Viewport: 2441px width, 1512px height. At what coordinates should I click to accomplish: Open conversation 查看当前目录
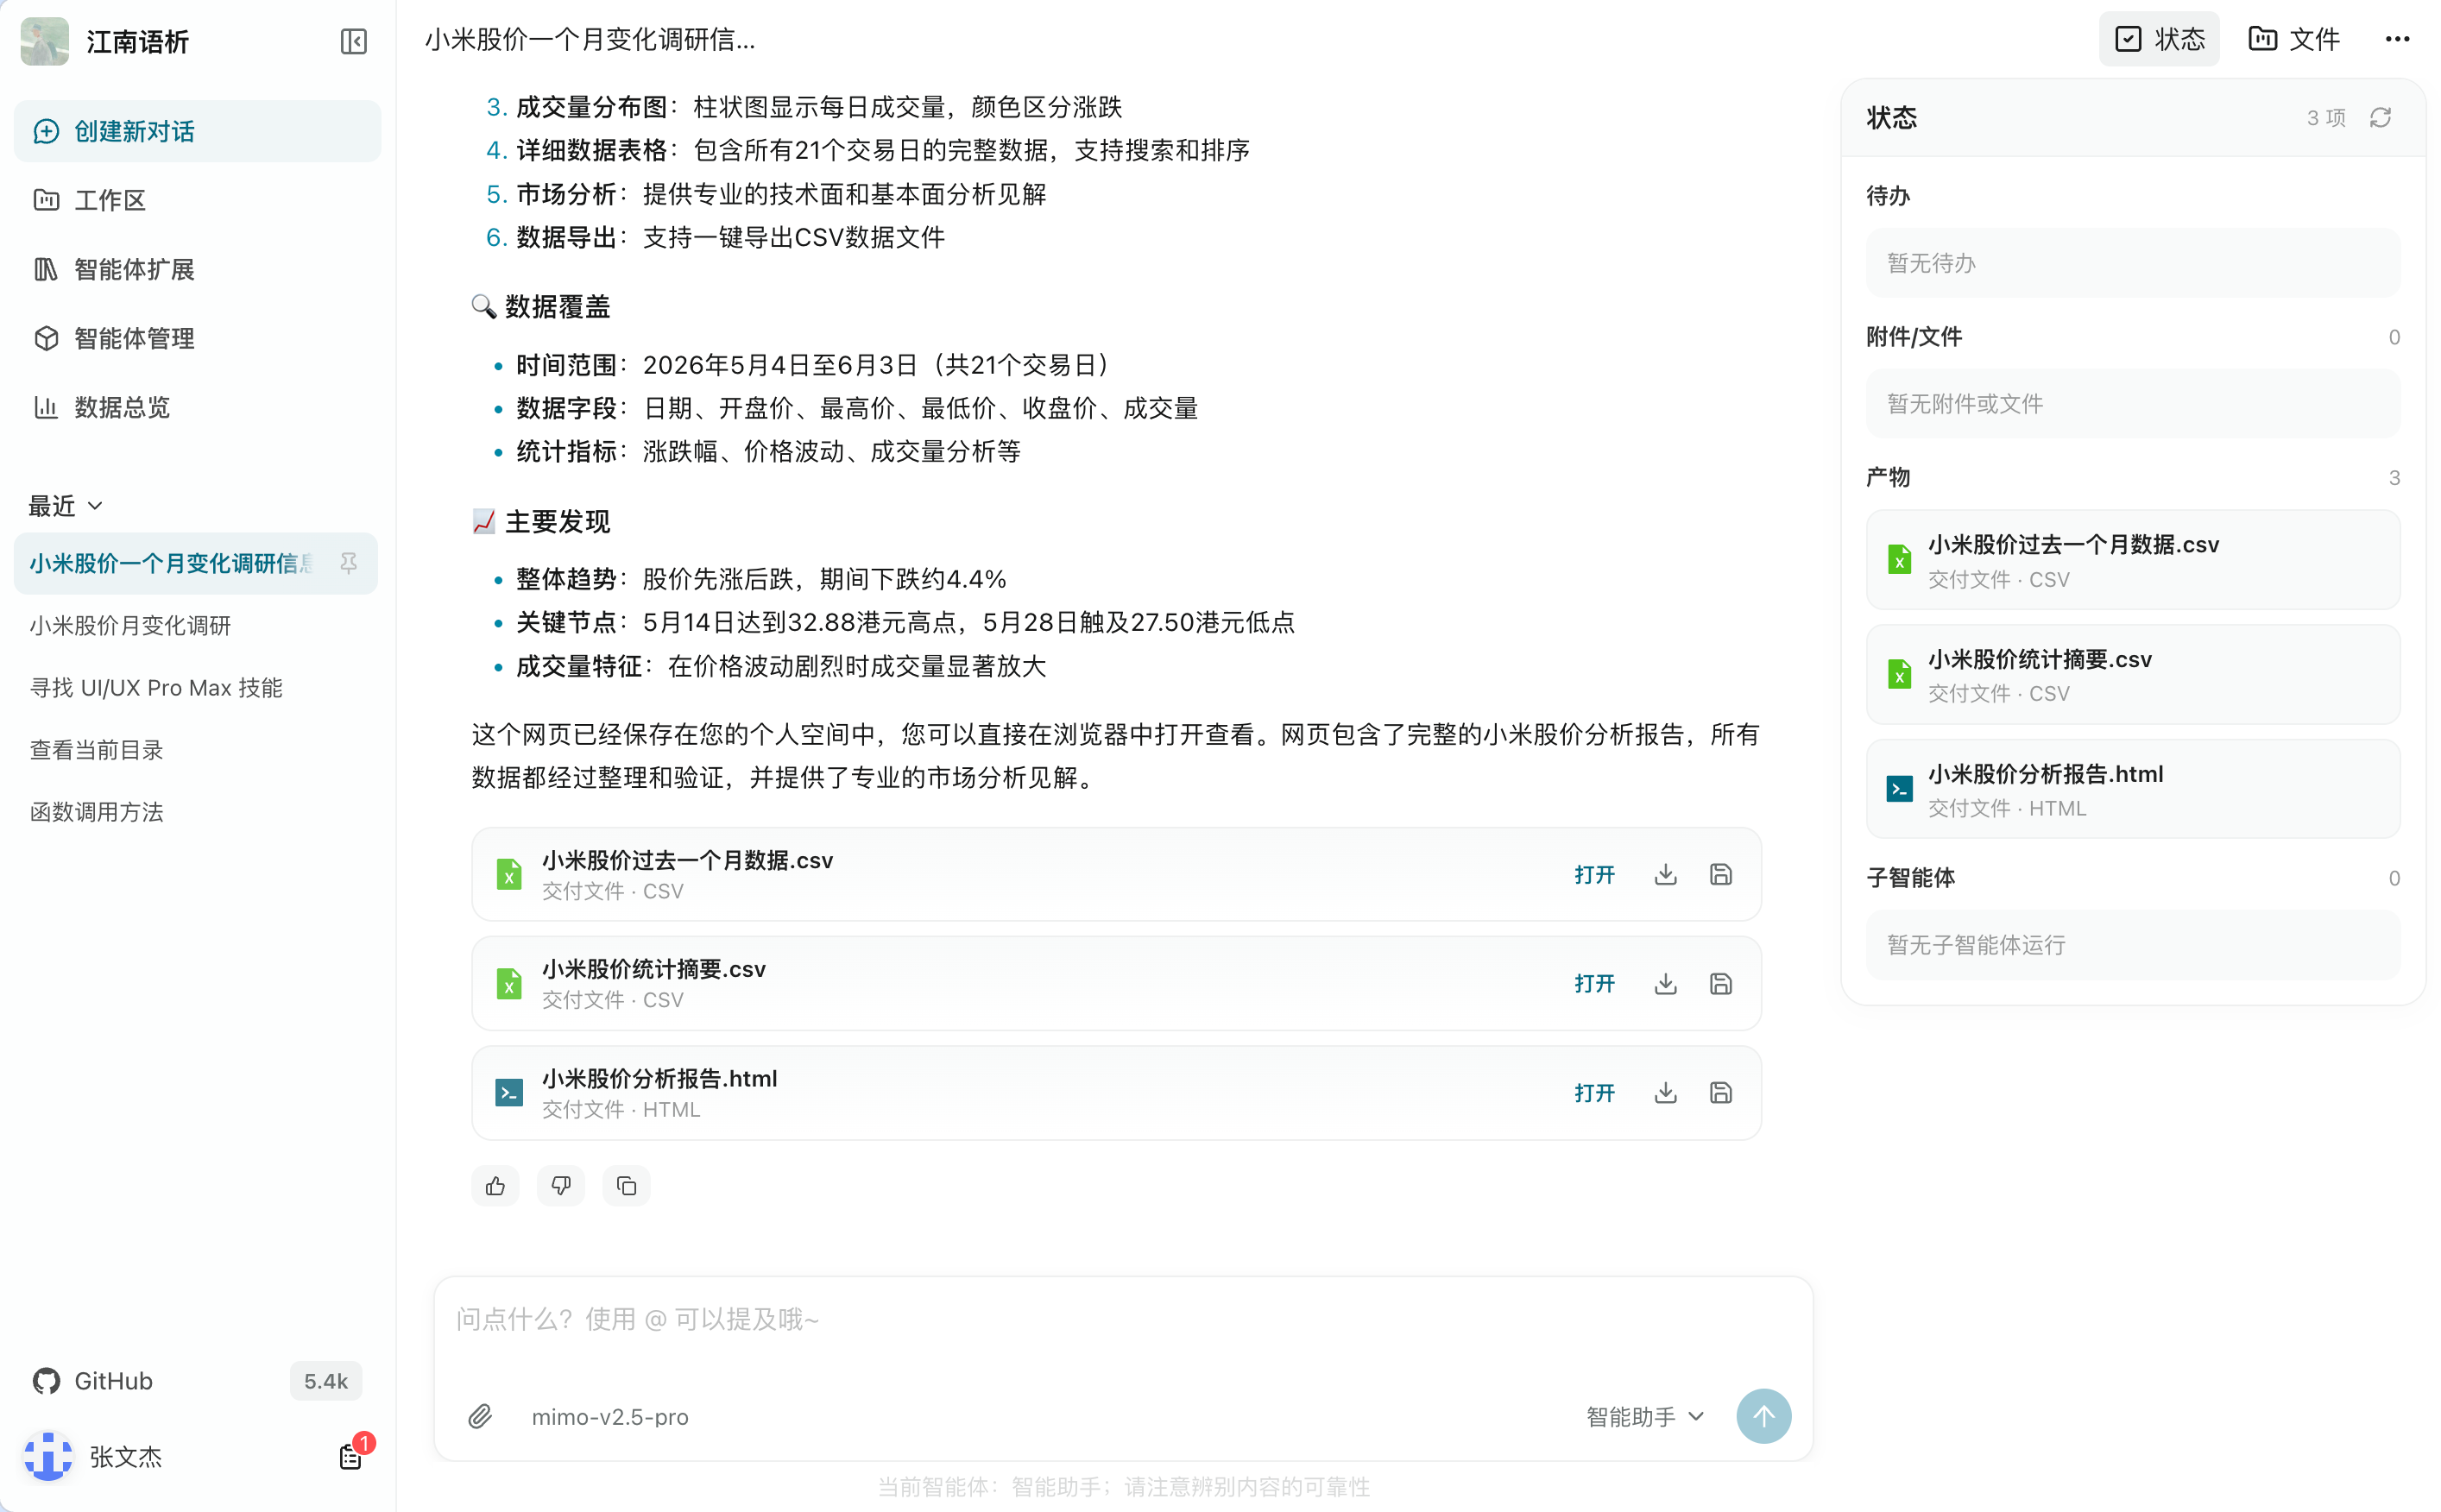pos(197,750)
